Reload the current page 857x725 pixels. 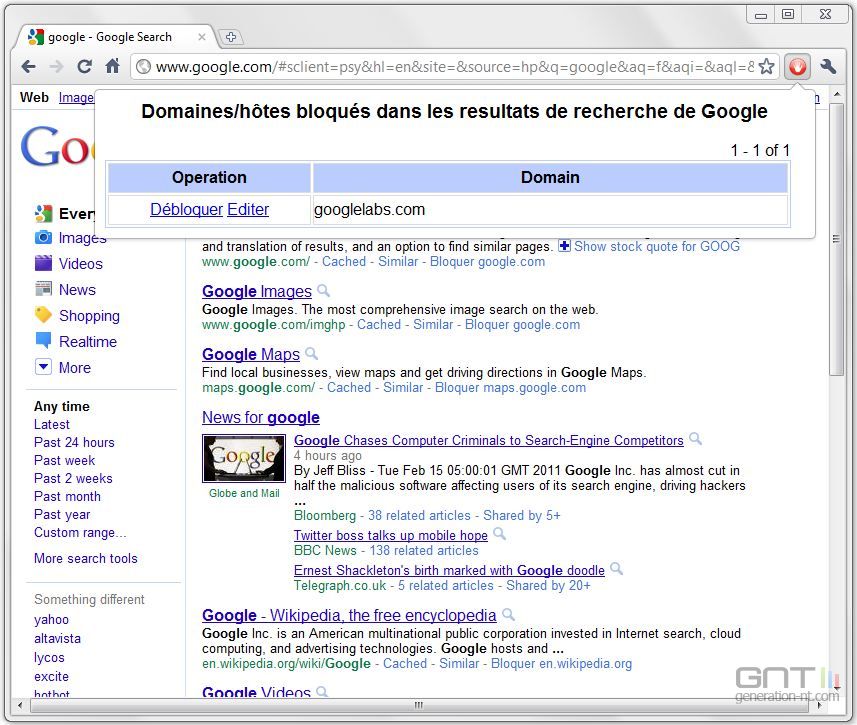[x=84, y=67]
